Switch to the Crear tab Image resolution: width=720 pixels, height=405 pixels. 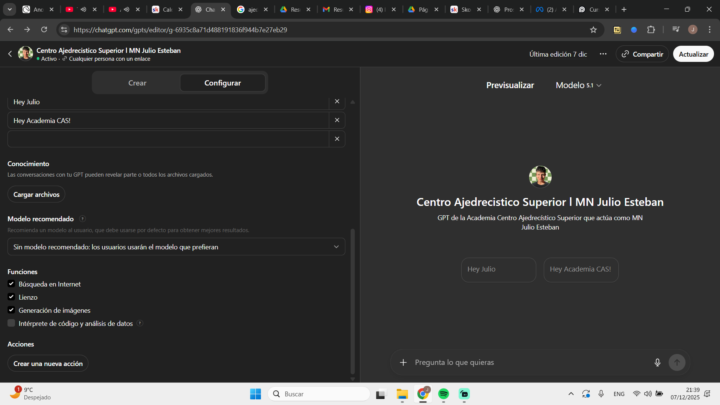tap(137, 83)
